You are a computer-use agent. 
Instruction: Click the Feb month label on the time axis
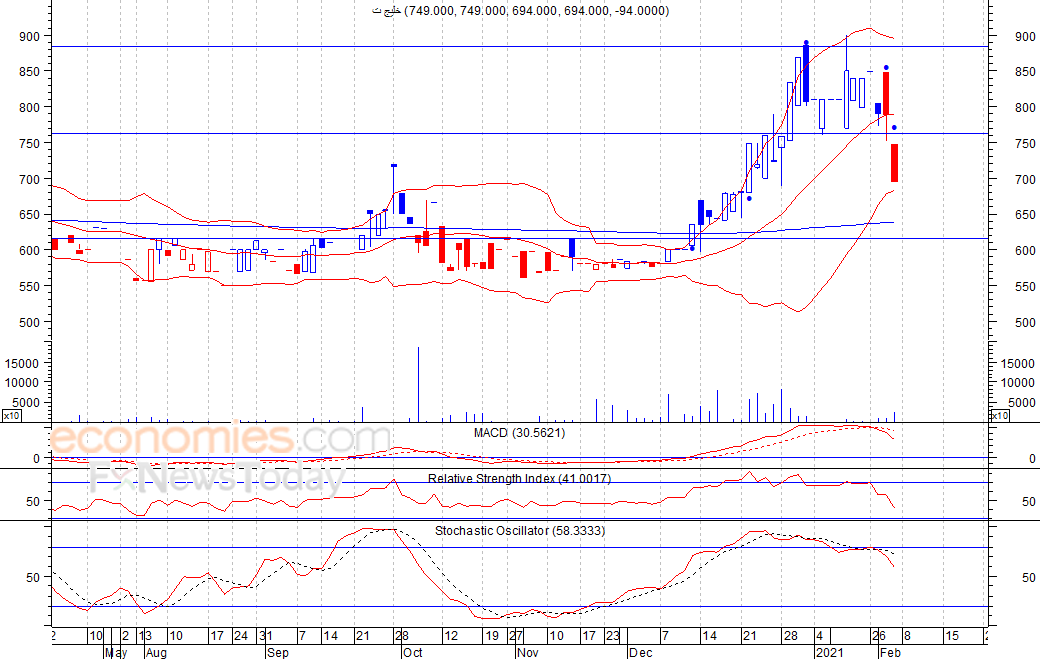[890, 652]
